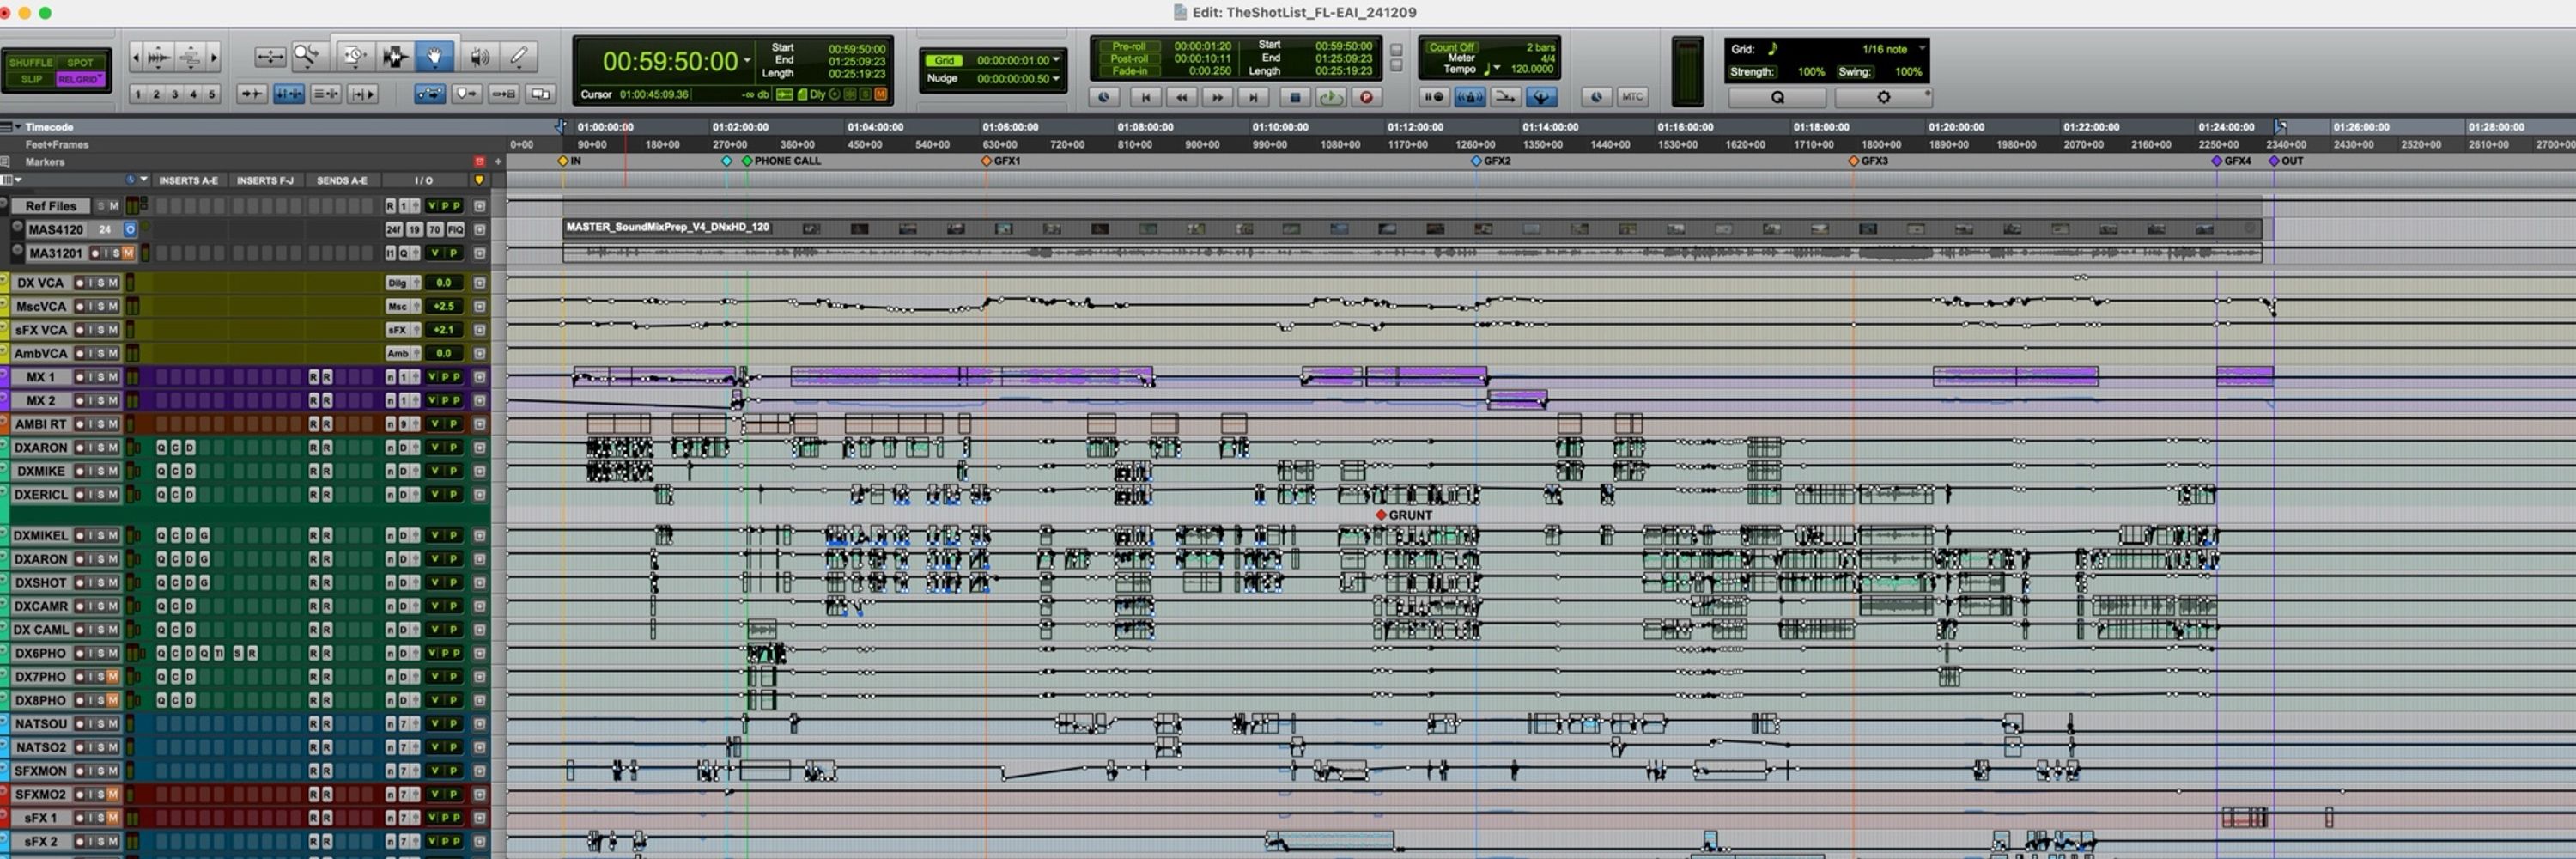Mute the MX 1 track
Image resolution: width=2576 pixels, height=859 pixels.
[113, 377]
